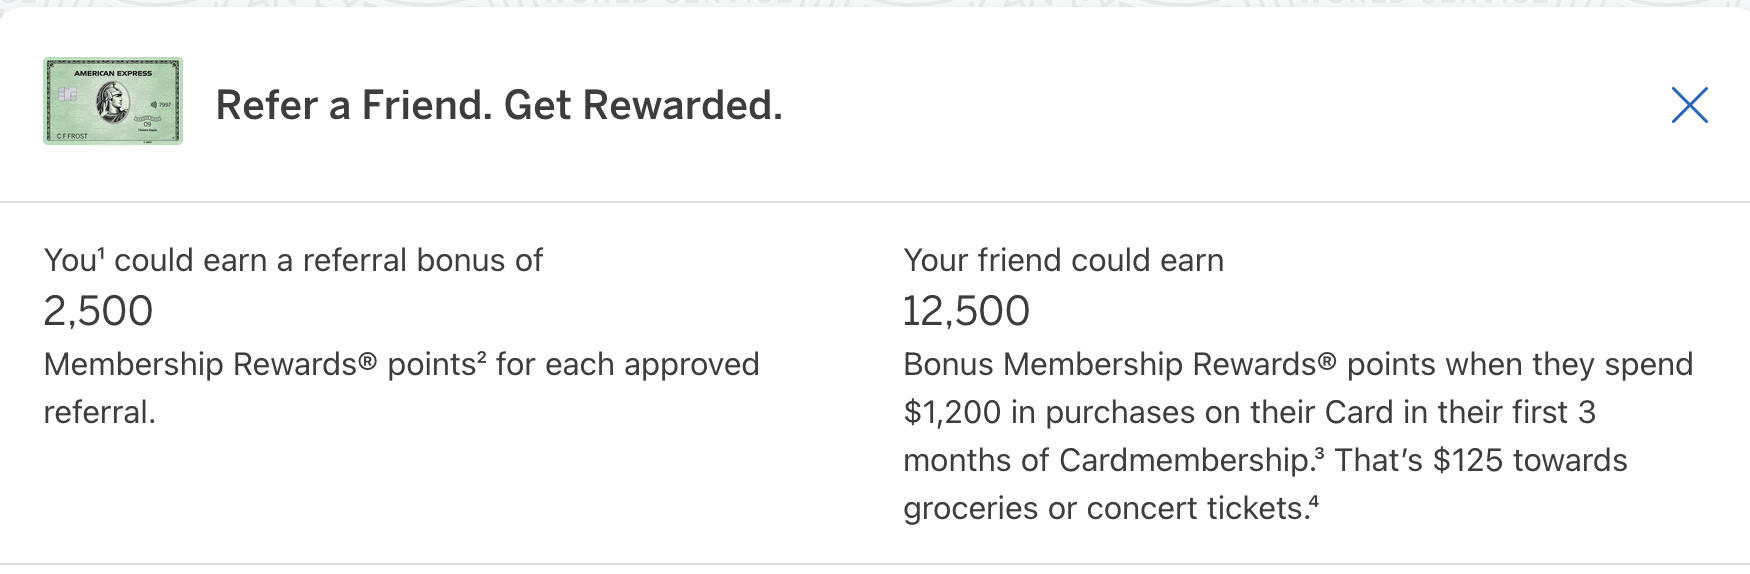Open footnote 4 after "concert tickets."
1750x574 pixels.
(x=1314, y=500)
